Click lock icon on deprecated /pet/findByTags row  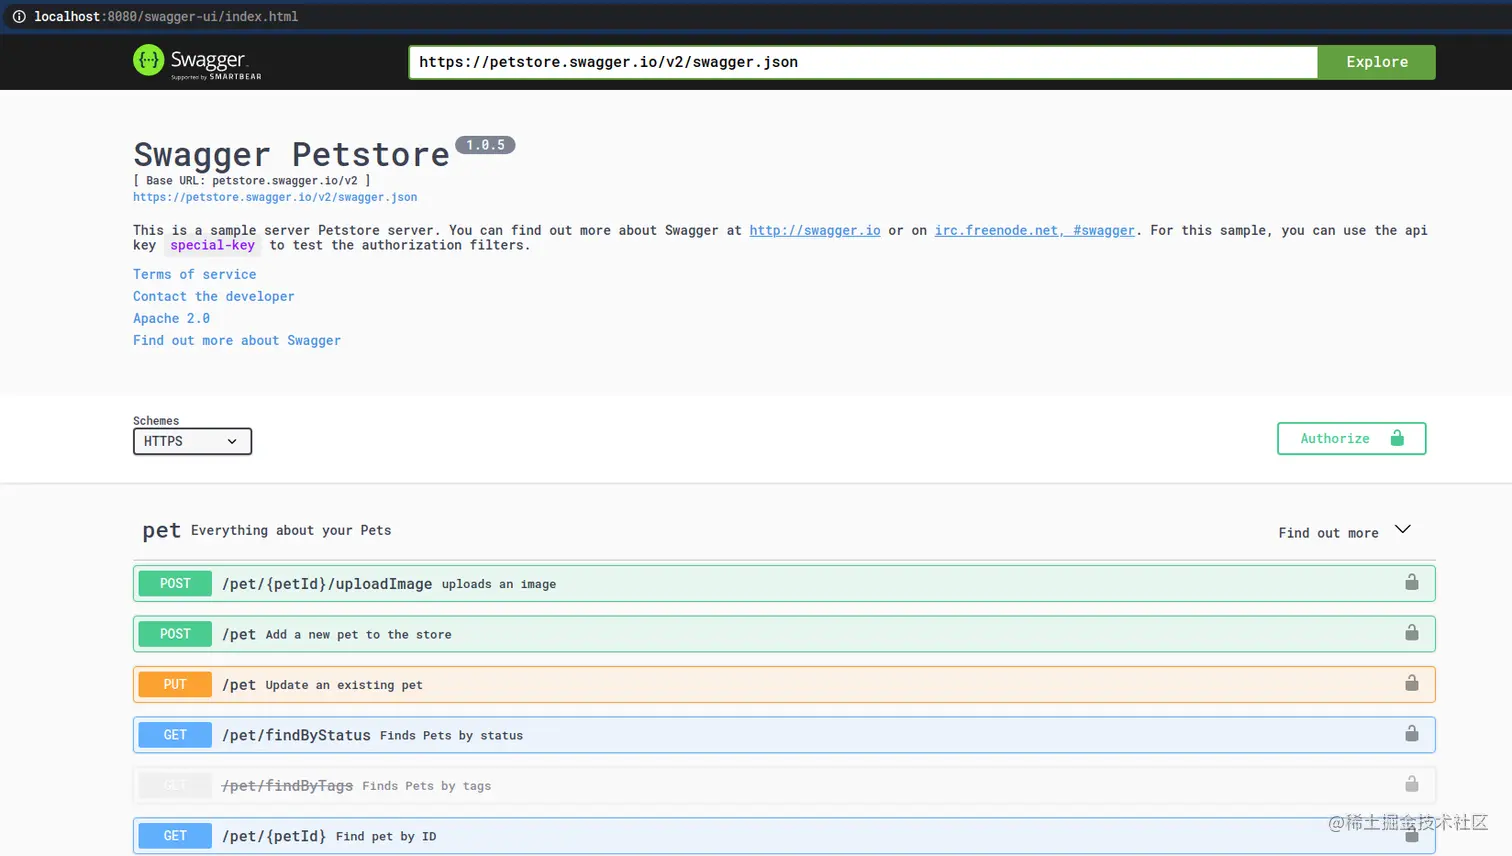[x=1411, y=783]
